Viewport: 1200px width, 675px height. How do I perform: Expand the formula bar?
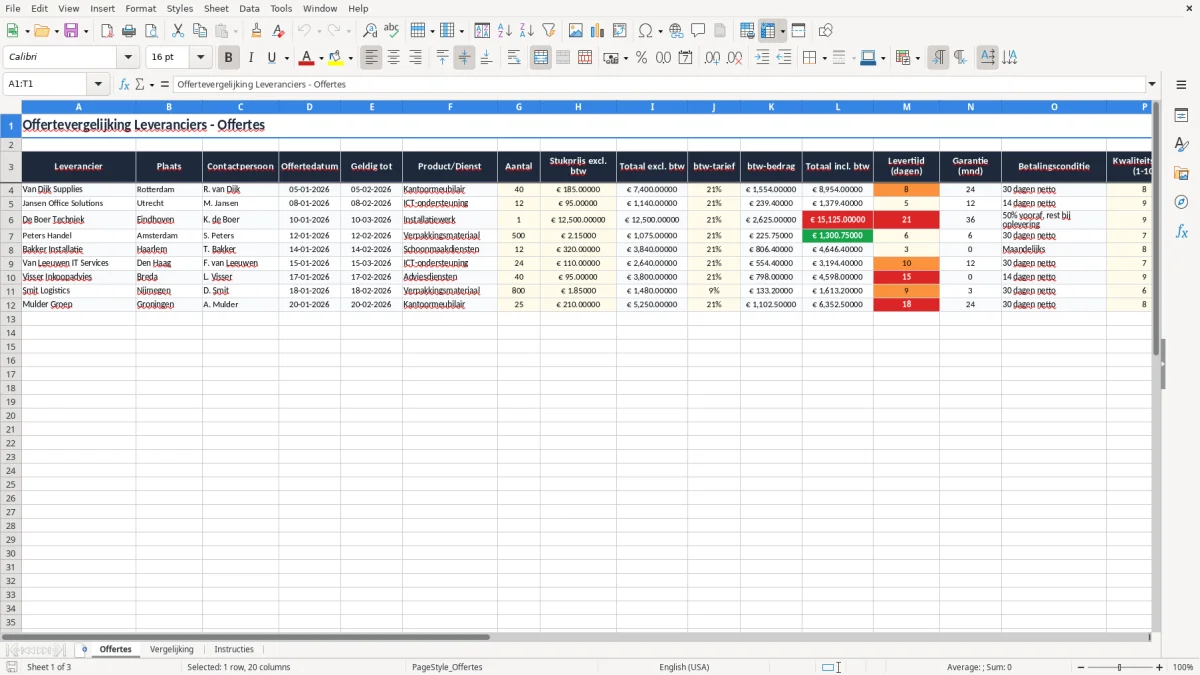coord(1152,84)
